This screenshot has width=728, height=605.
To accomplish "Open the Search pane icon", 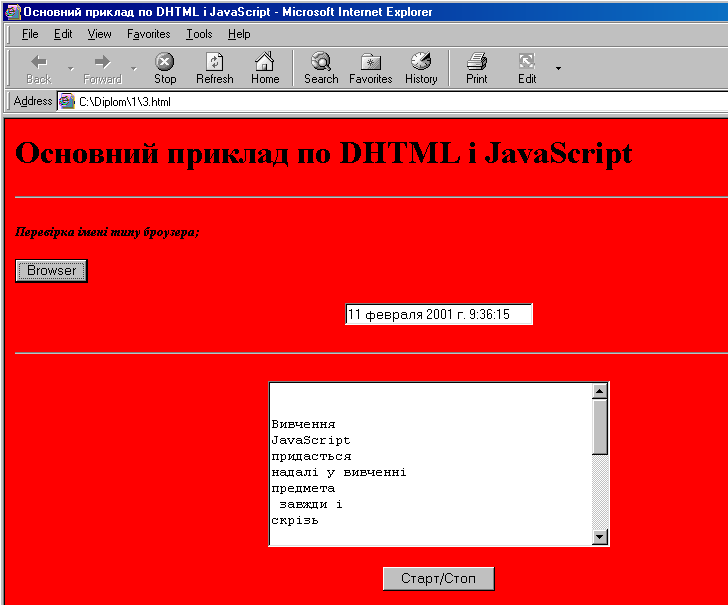I will 321,61.
